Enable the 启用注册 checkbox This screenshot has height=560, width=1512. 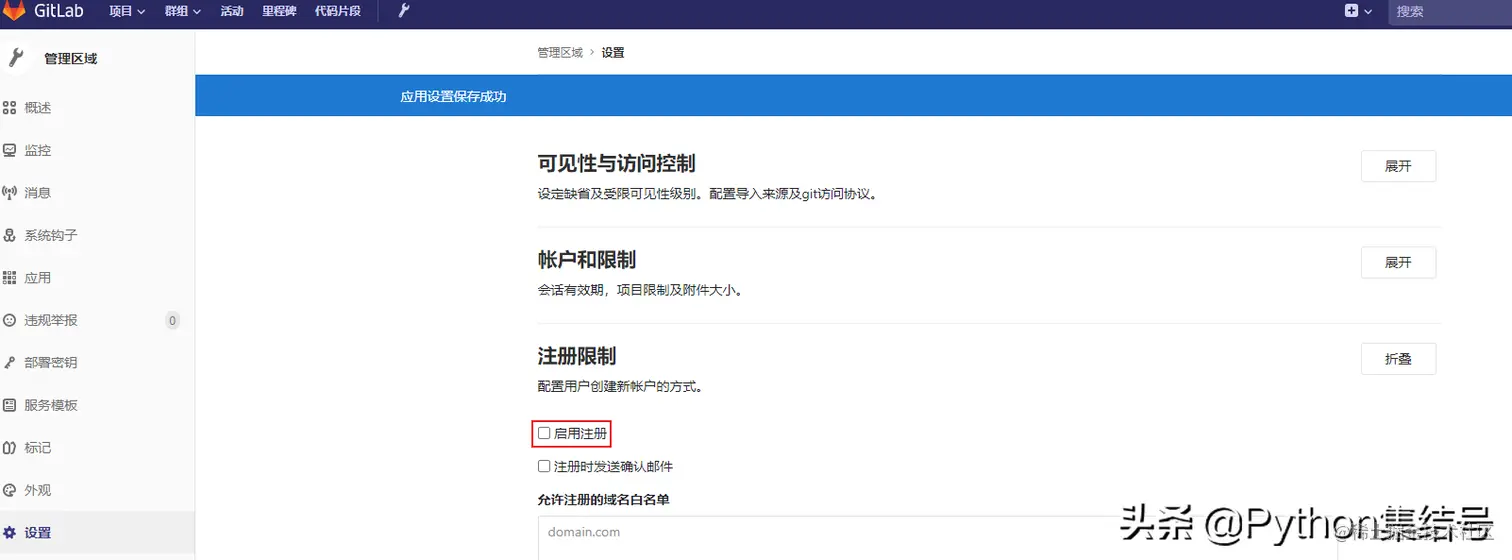tap(544, 433)
